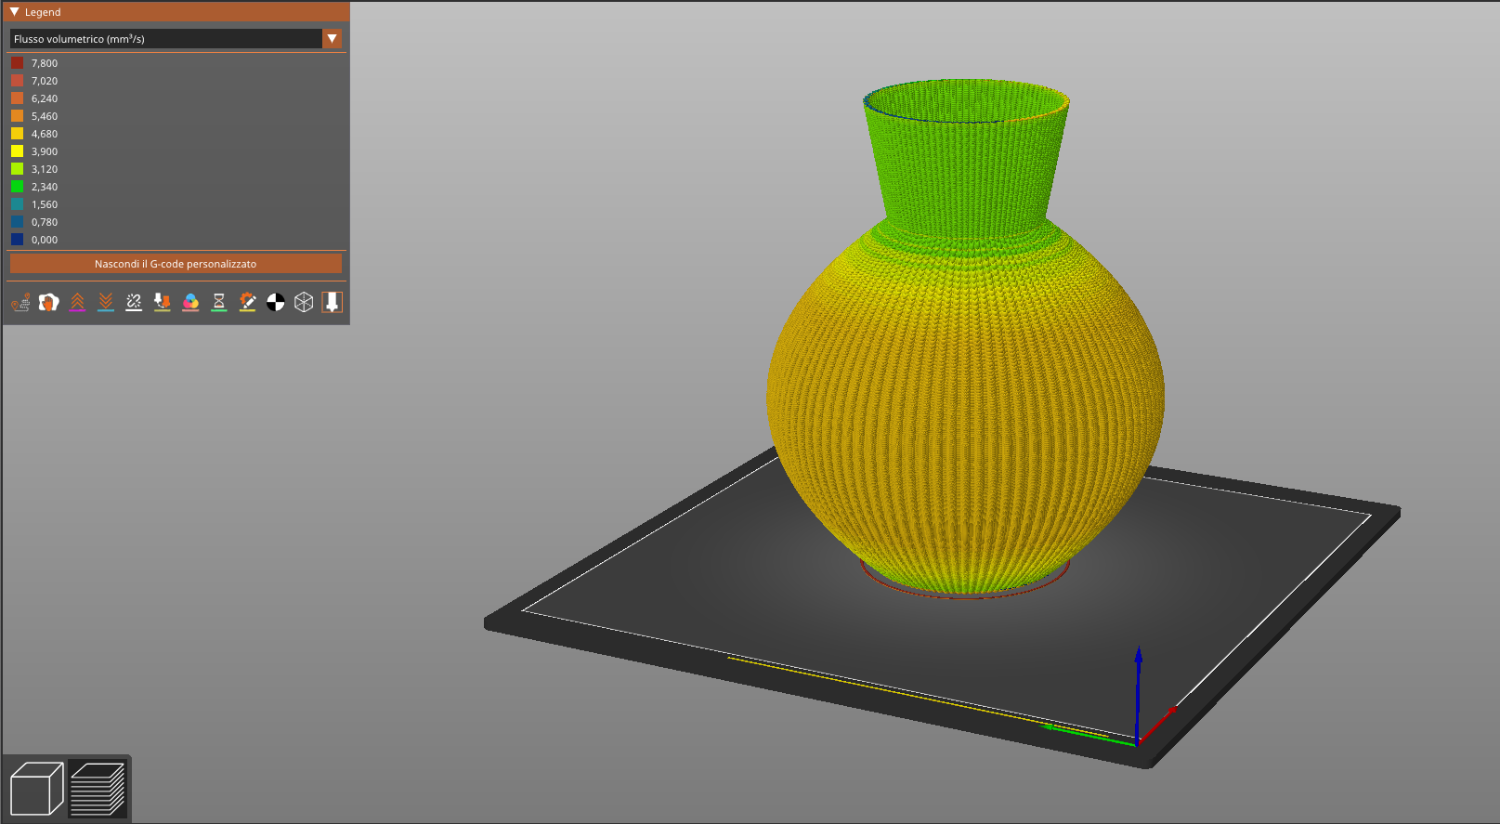1500x824 pixels.
Task: Collapse the Legend panel triangle
Action: point(14,12)
